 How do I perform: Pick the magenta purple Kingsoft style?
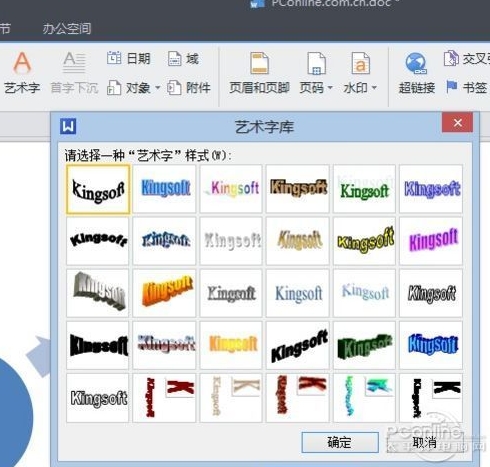coord(431,241)
